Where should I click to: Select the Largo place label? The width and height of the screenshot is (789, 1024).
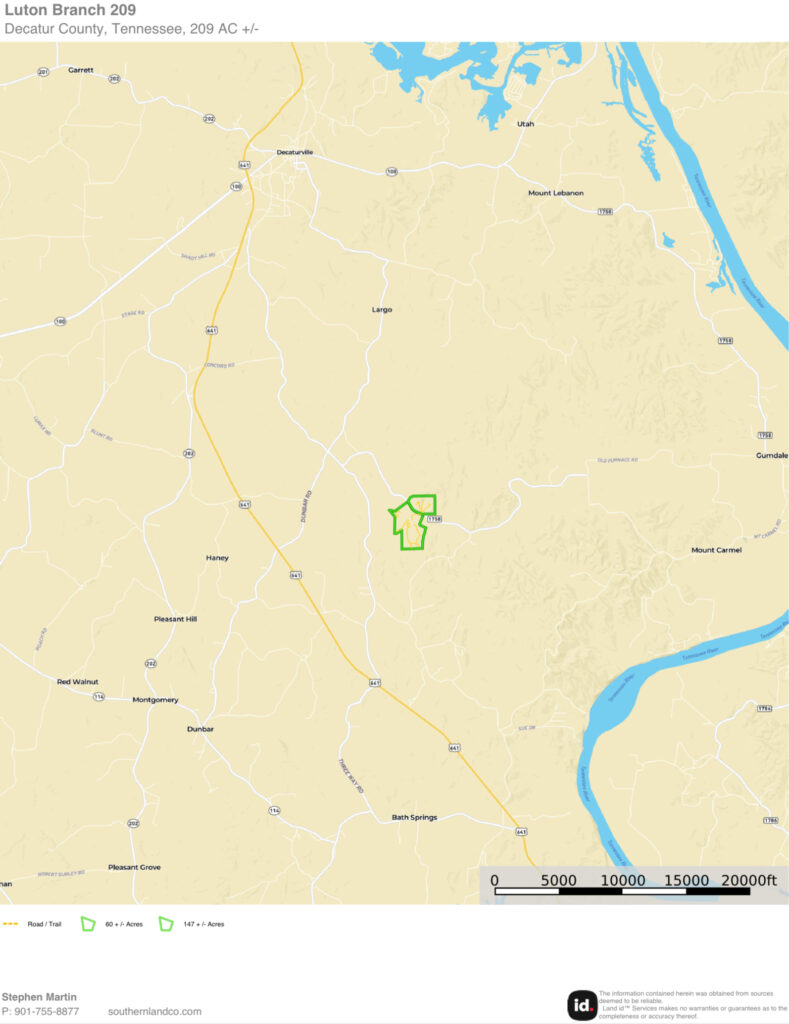pos(382,310)
